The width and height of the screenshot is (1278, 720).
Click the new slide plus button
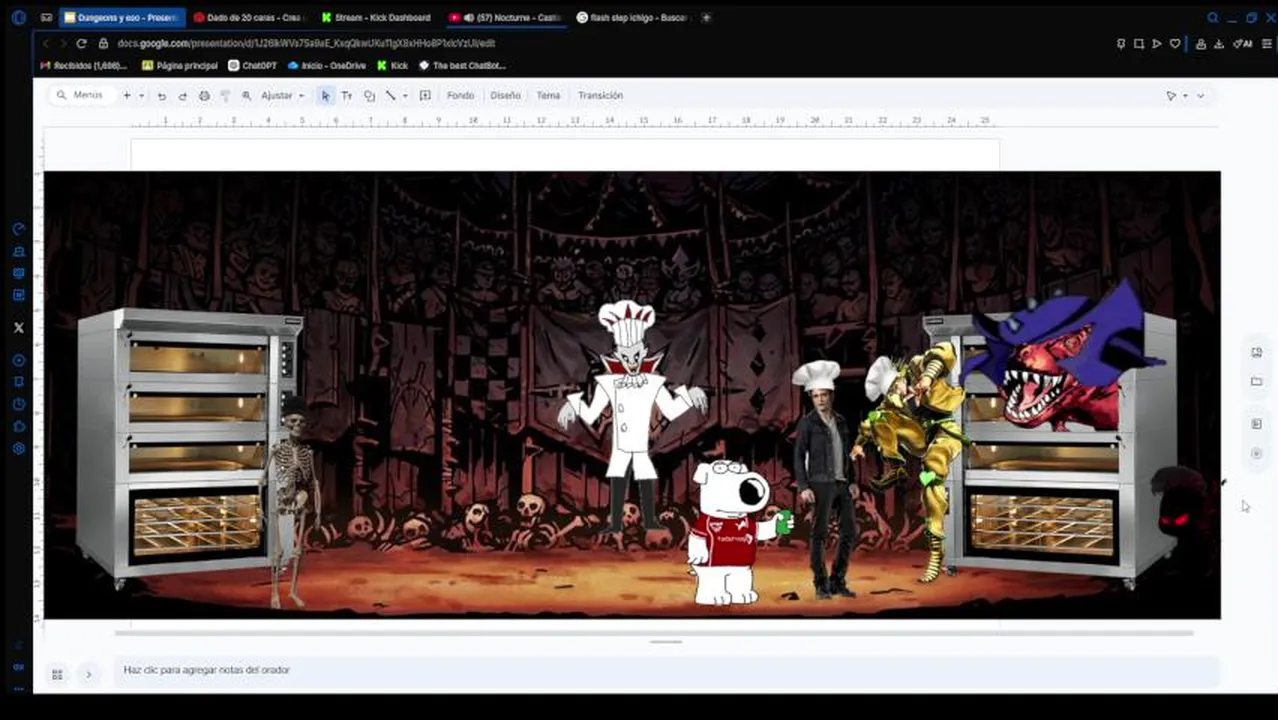coord(127,96)
